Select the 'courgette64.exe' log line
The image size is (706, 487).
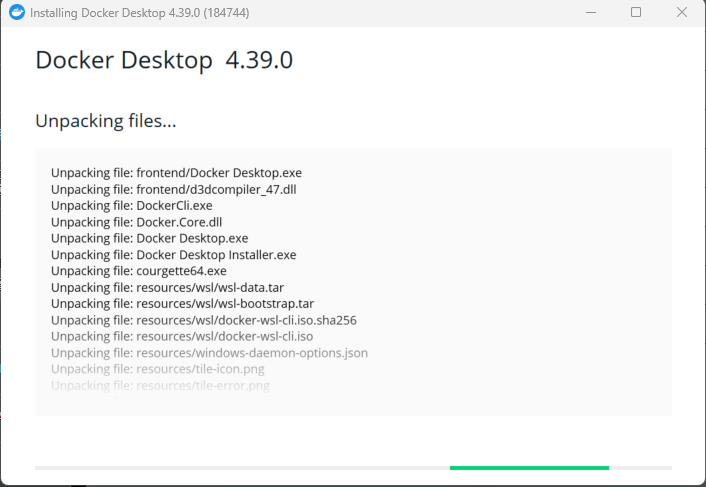pos(139,271)
